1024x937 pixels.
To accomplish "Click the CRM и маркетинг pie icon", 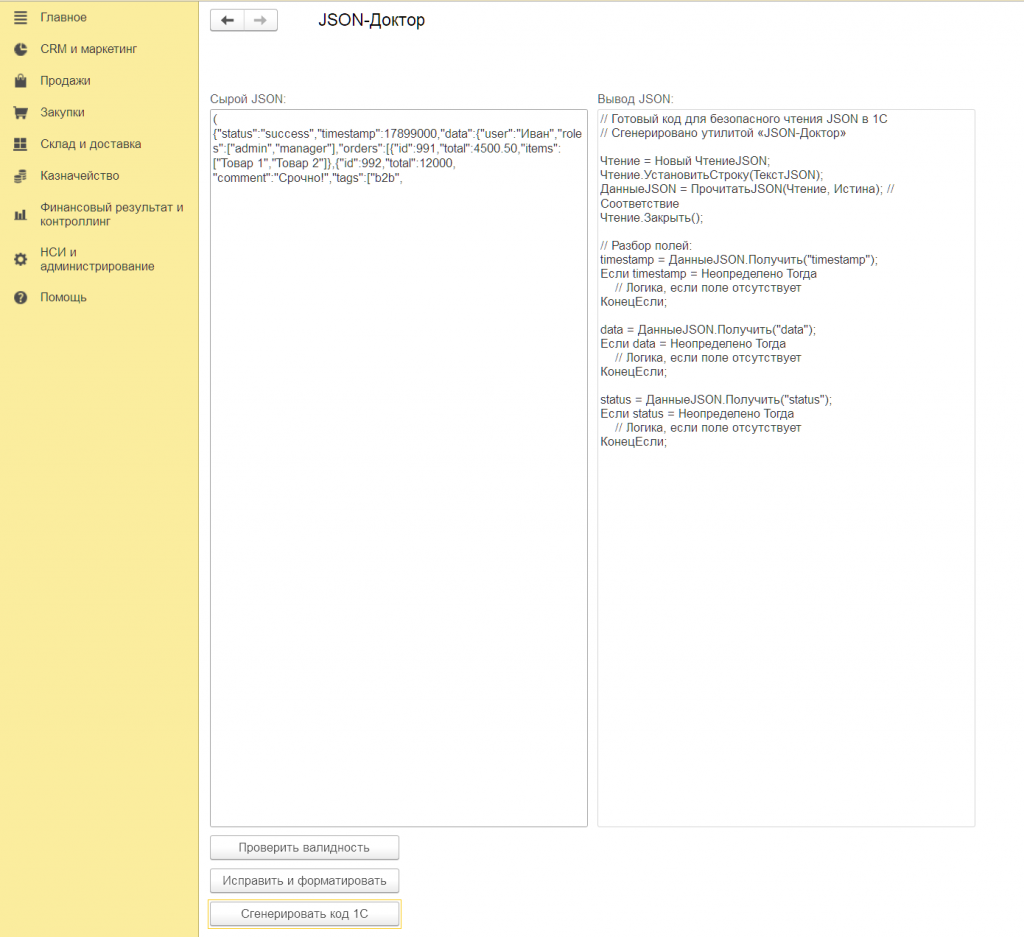I will pos(20,49).
